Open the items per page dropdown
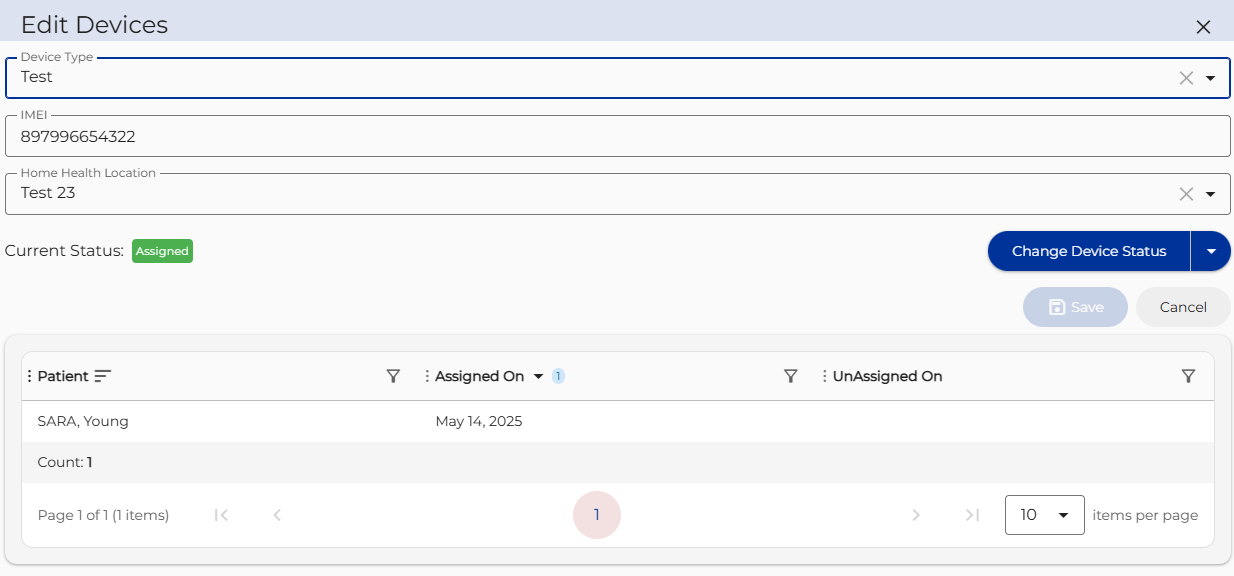1234x576 pixels. 1045,515
